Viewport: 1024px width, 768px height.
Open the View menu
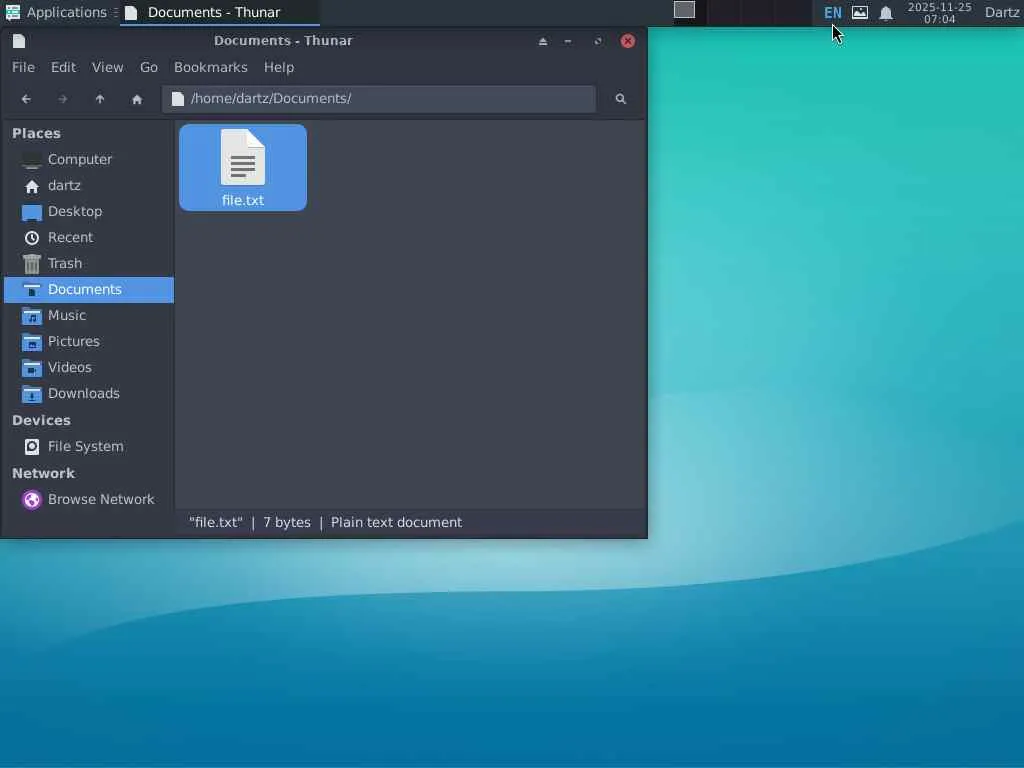107,67
